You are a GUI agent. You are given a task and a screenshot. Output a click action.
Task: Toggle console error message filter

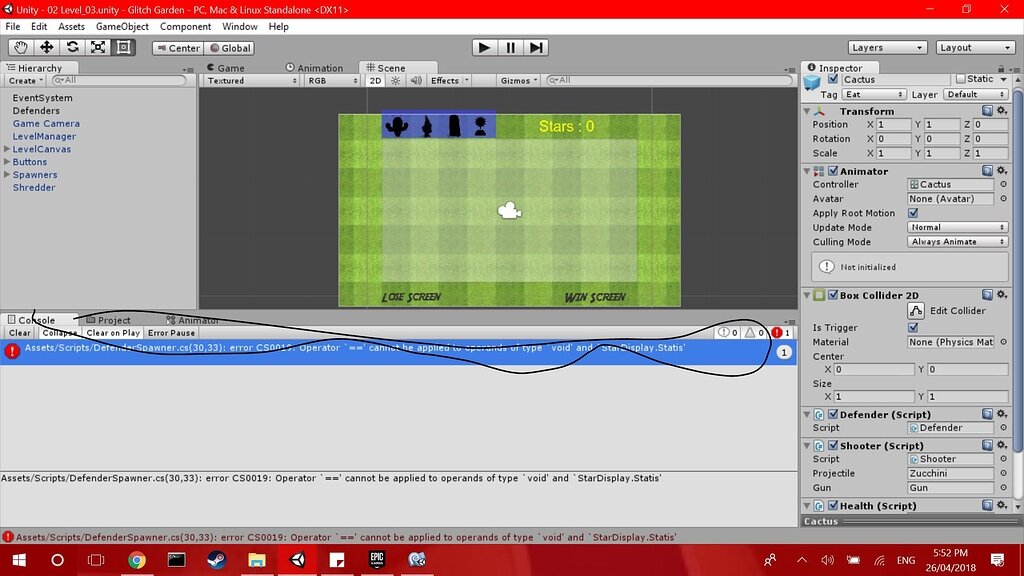tap(781, 332)
